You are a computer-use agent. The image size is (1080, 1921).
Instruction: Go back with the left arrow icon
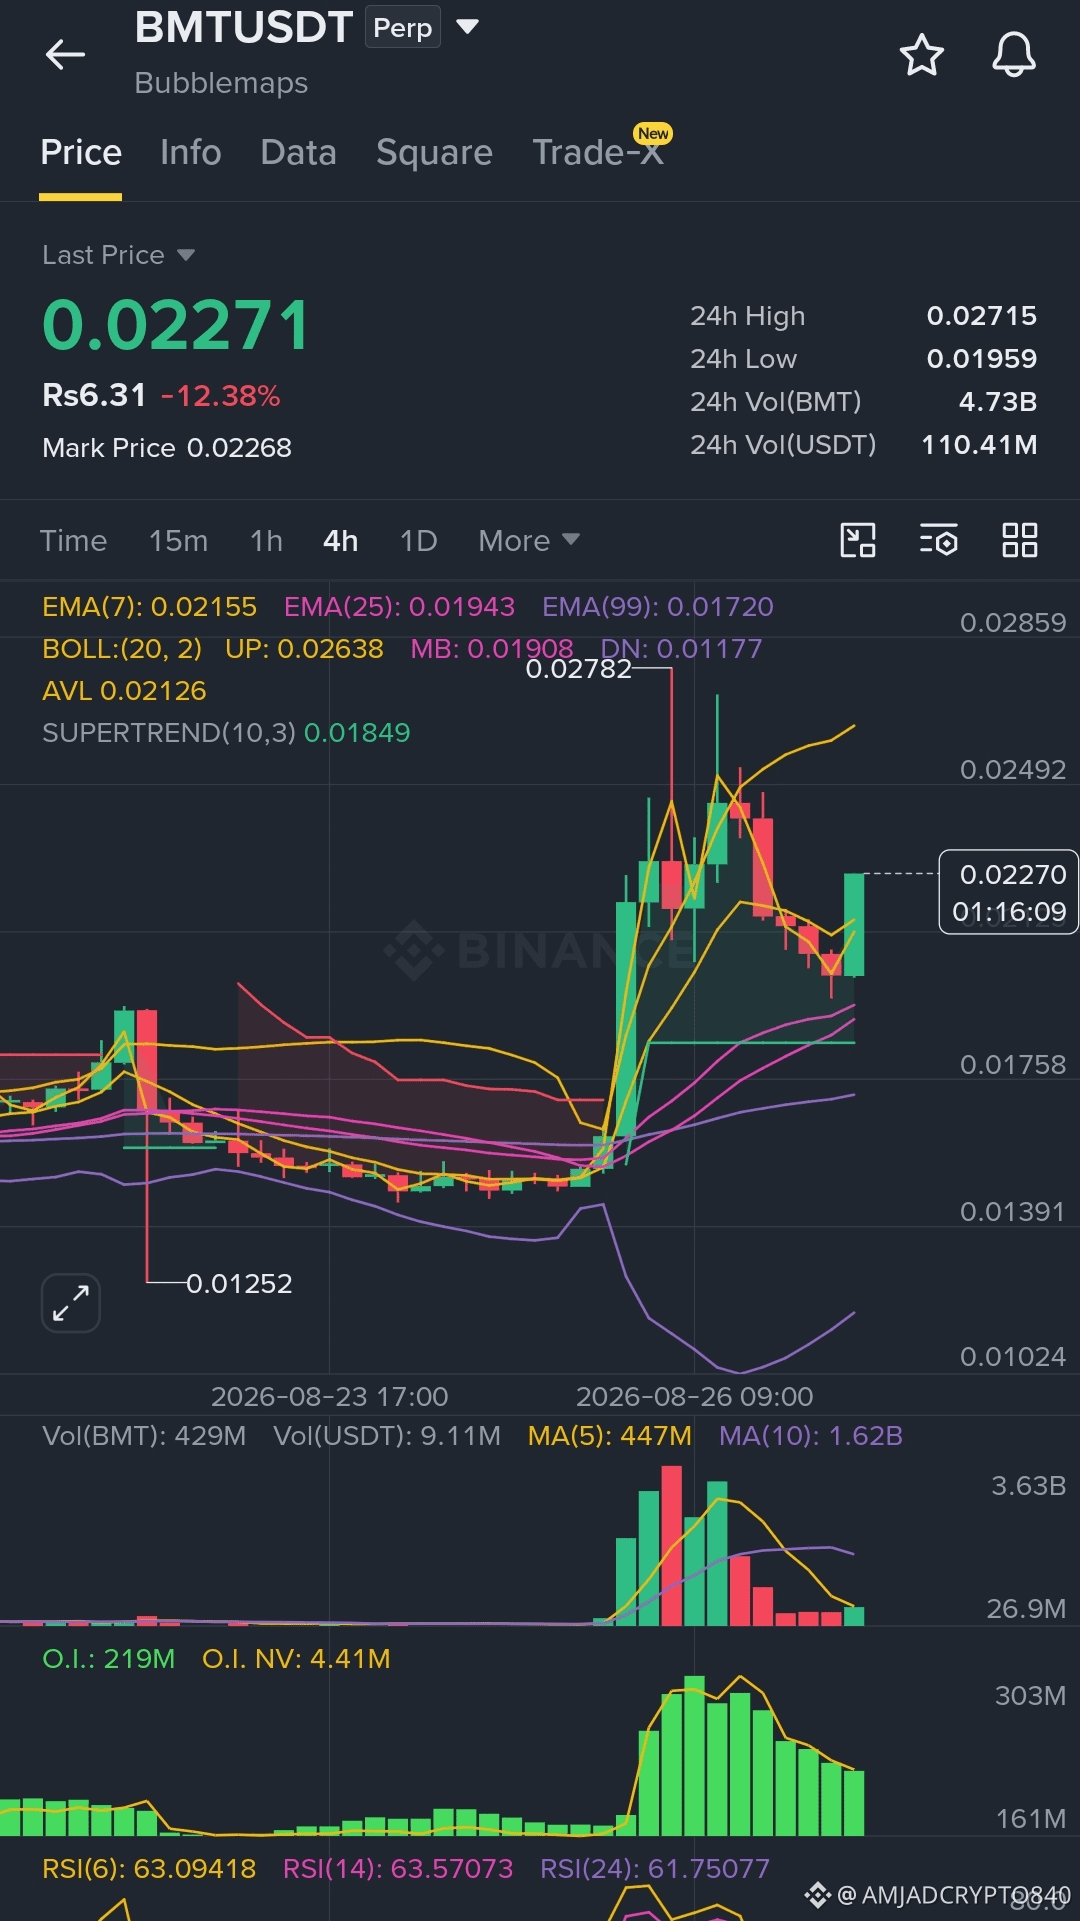click(x=65, y=54)
